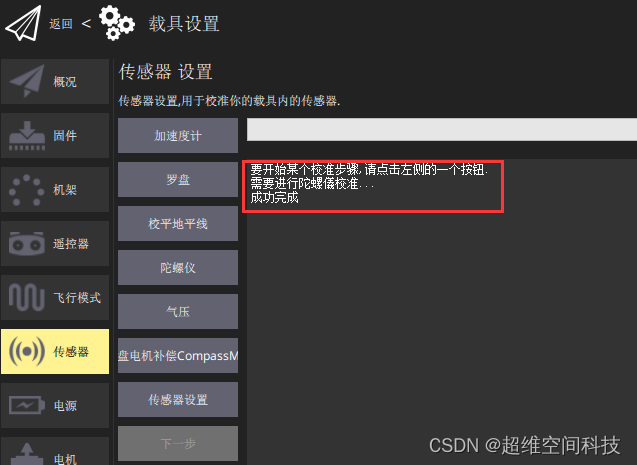Click the 传感器 sensors signal icon
This screenshot has height=465, width=637.
coord(26,351)
